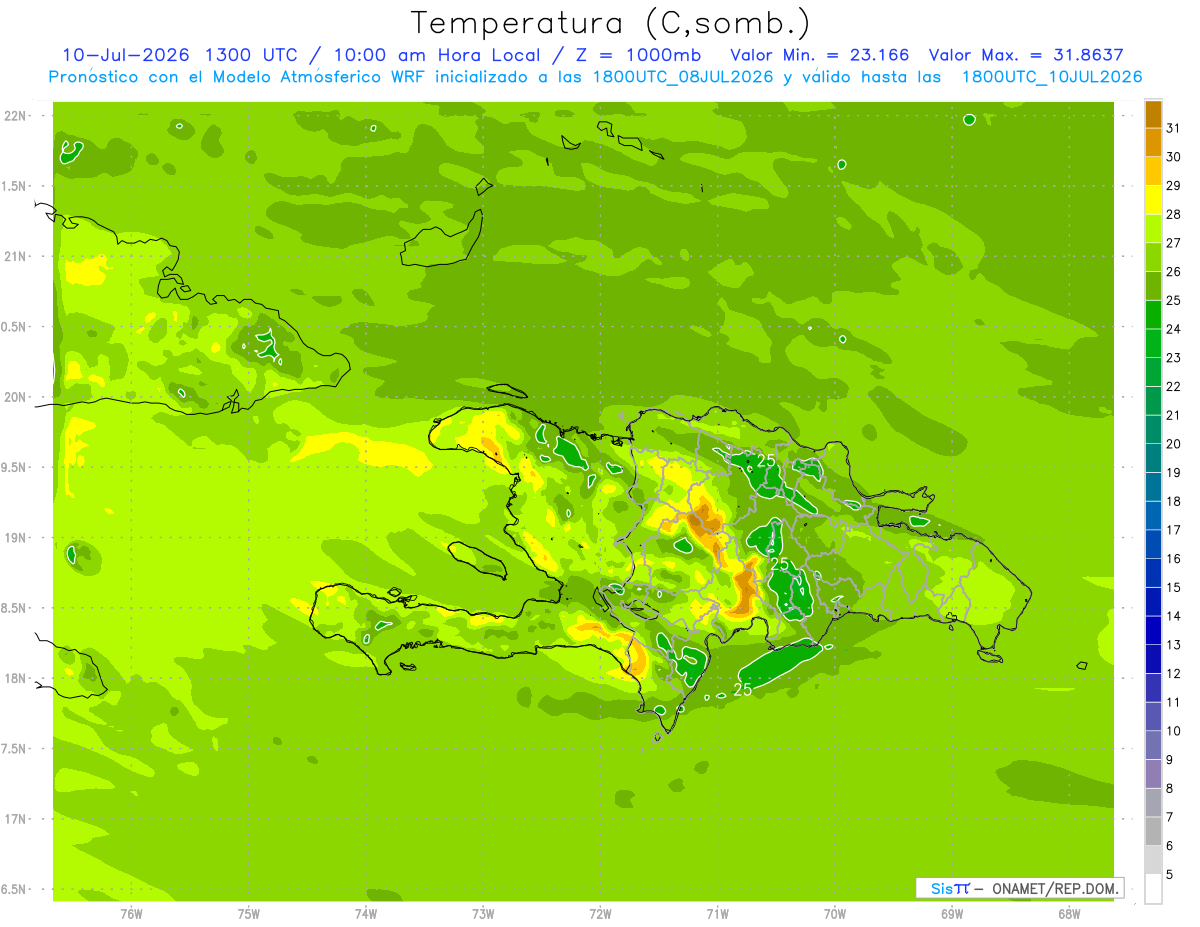
Task: Click the '75W' longitude label
Action: tap(248, 913)
